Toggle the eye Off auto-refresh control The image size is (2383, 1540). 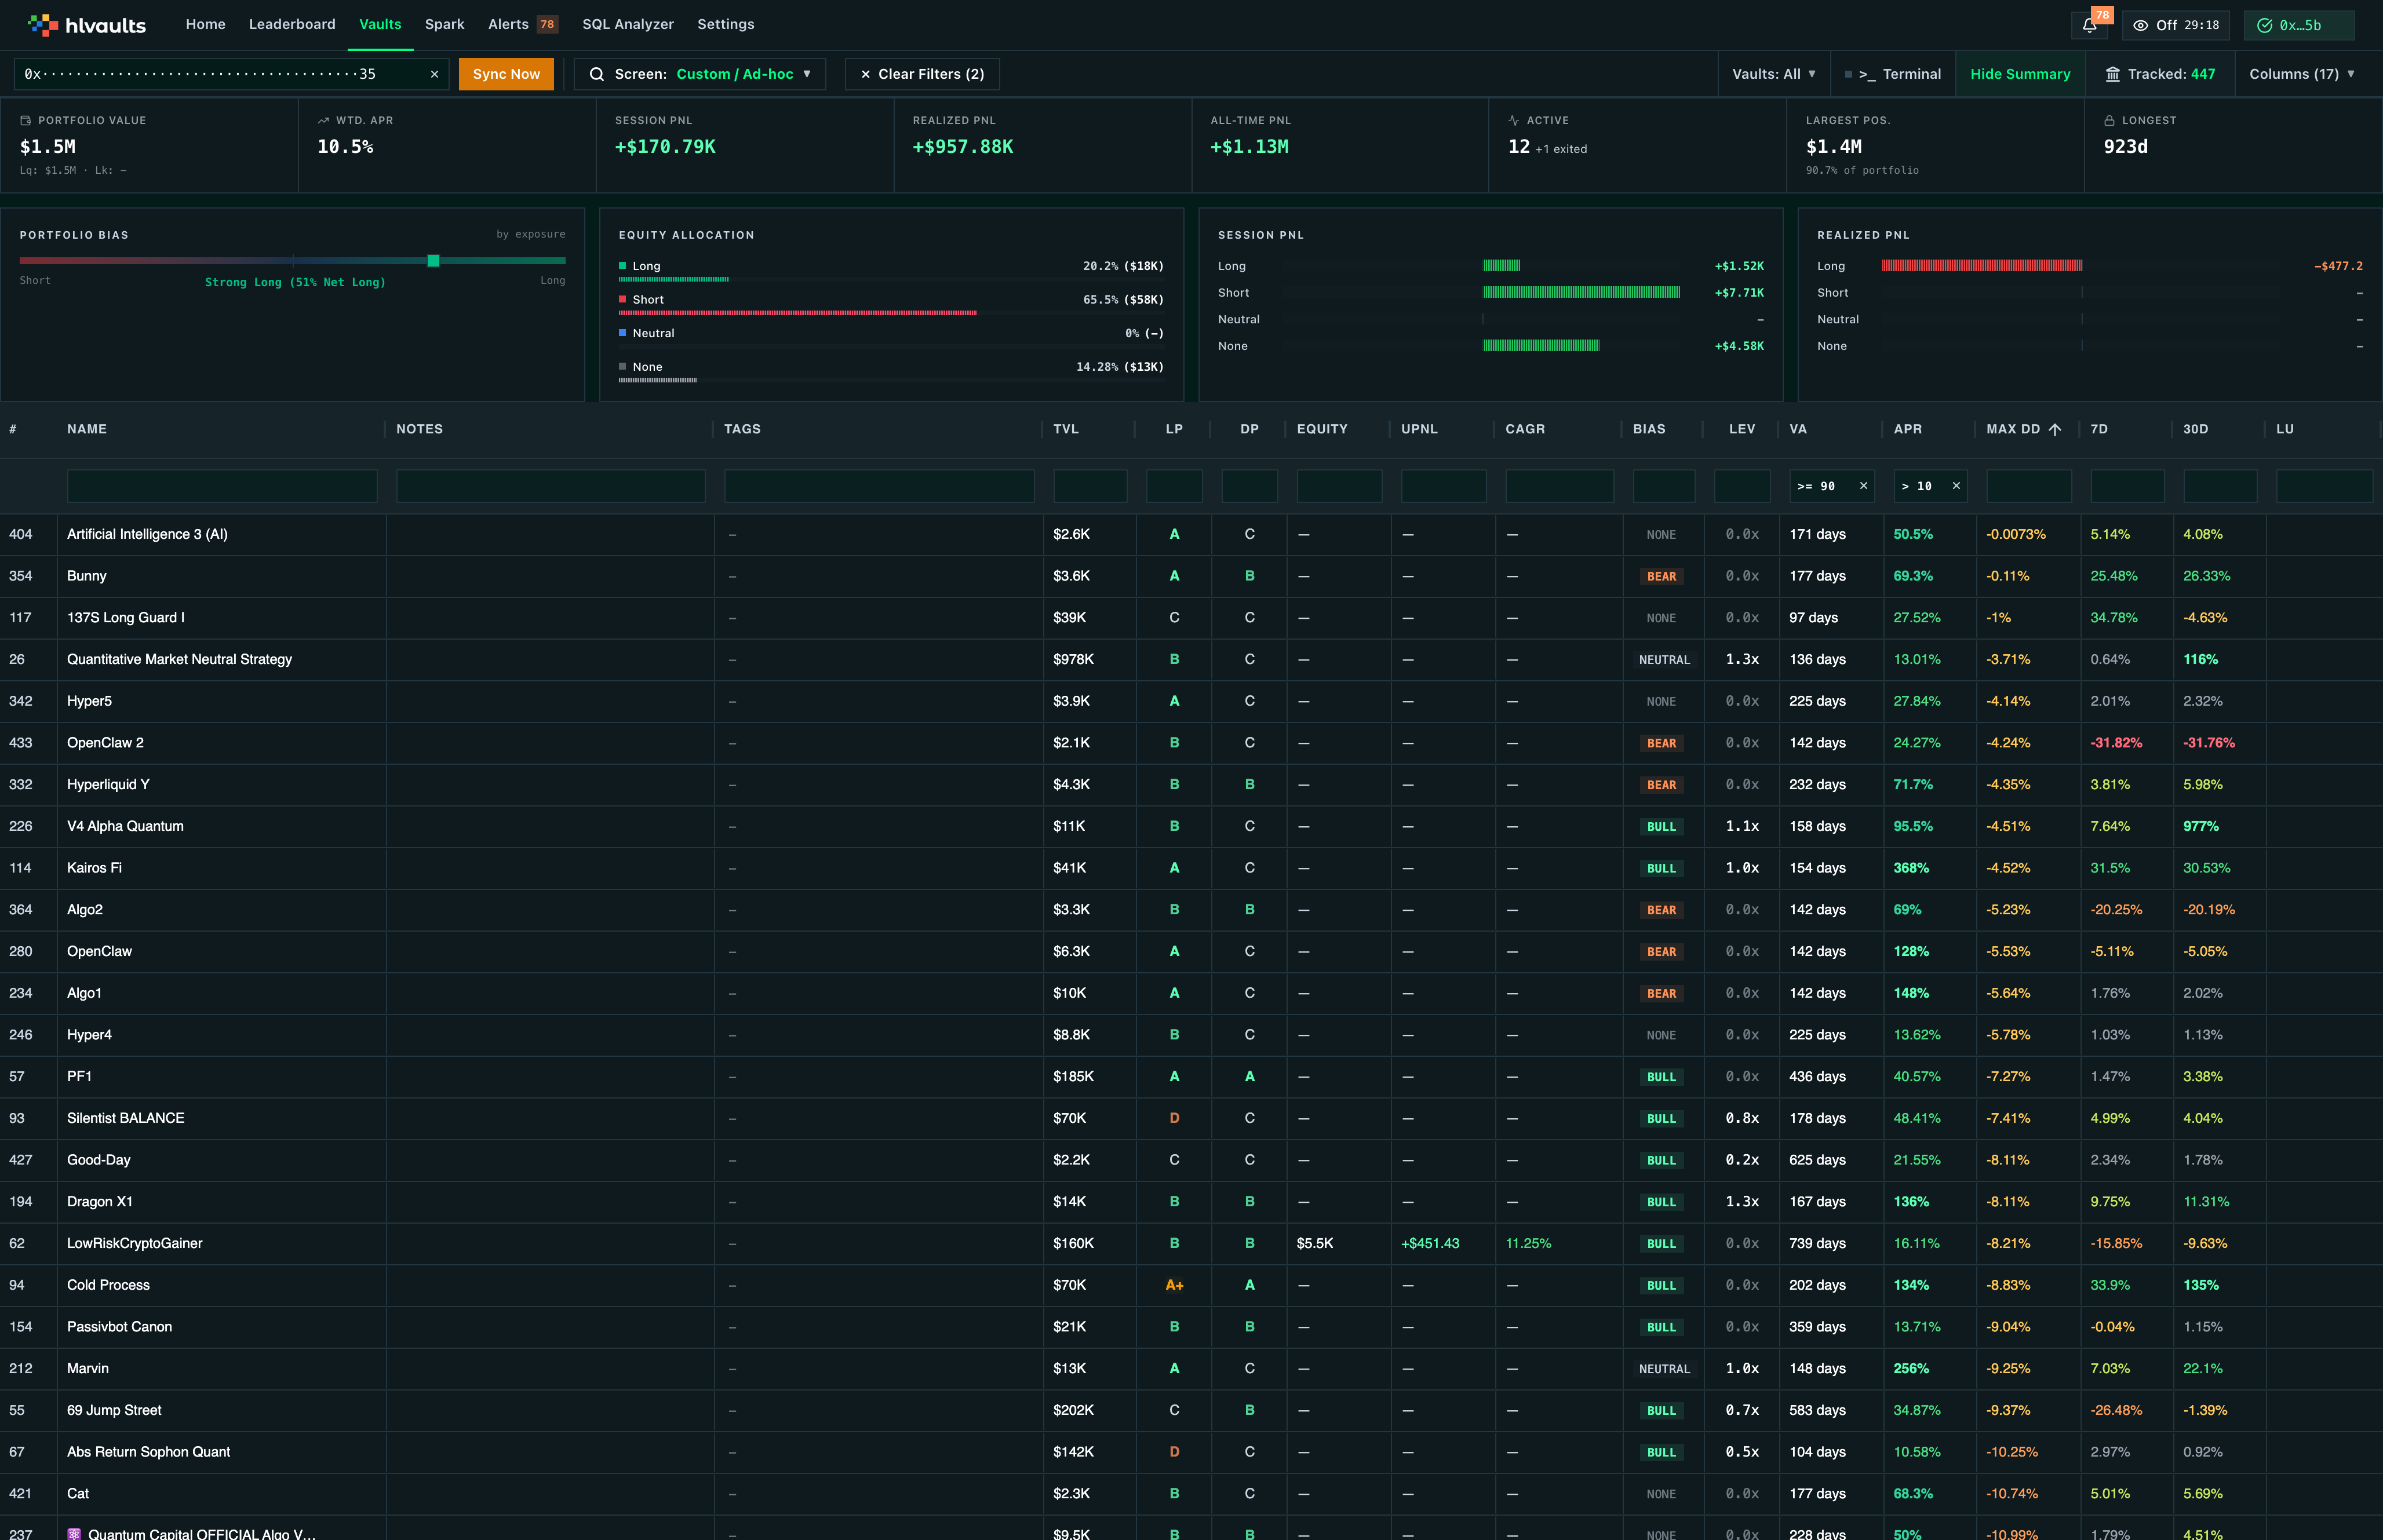pos(2176,25)
